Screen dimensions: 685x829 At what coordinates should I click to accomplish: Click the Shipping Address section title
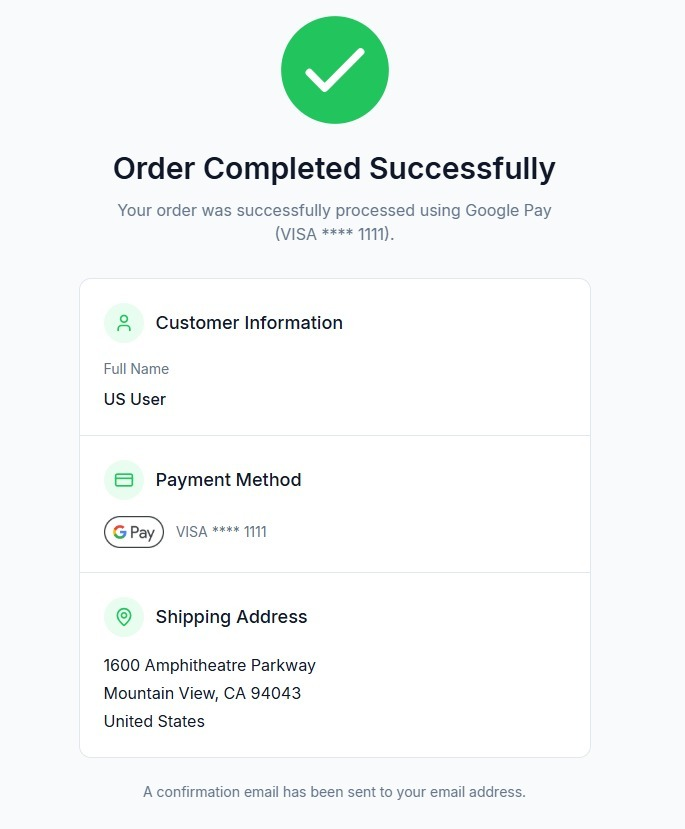tap(231, 617)
